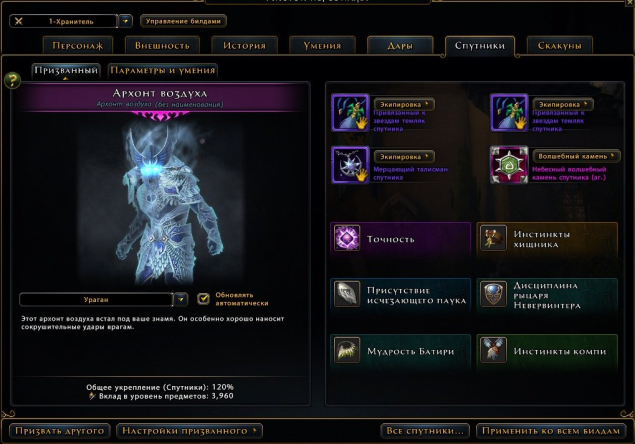Click the Точность power icon
This screenshot has height=444, width=635.
click(347, 238)
